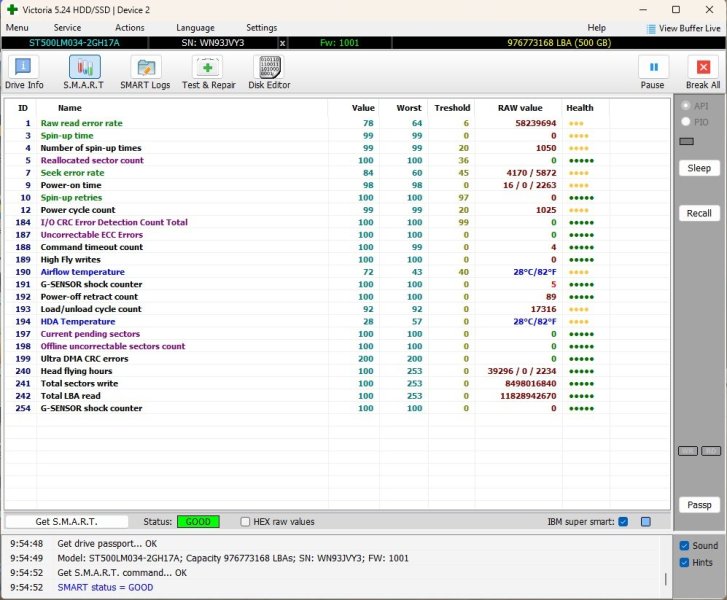The image size is (727, 600).
Task: Put the drive to Sleep
Action: (x=699, y=168)
